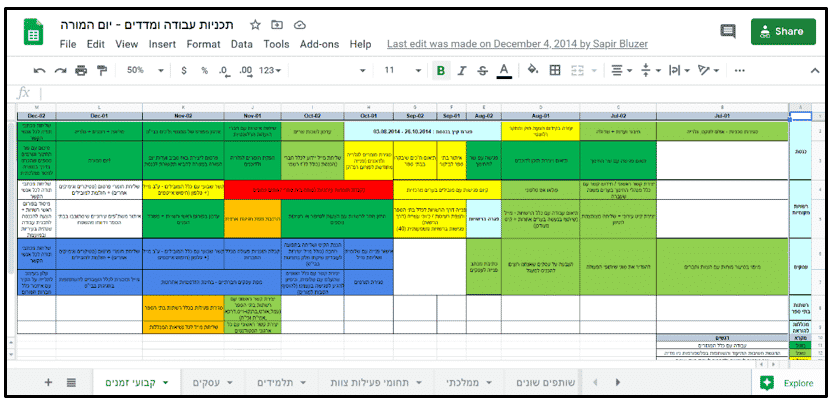Select the paint format roller icon
The width and height of the screenshot is (829, 399).
(x=102, y=70)
